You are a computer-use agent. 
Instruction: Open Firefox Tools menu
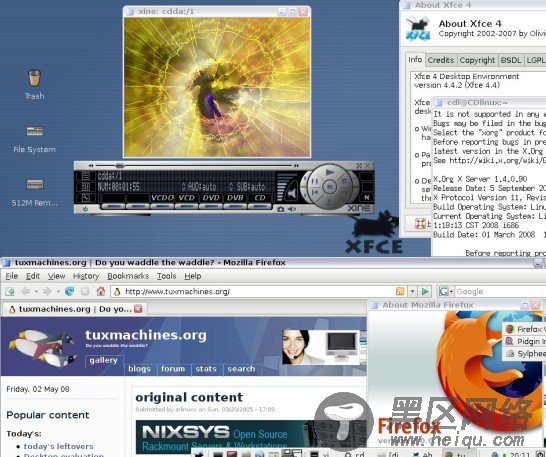pos(166,276)
